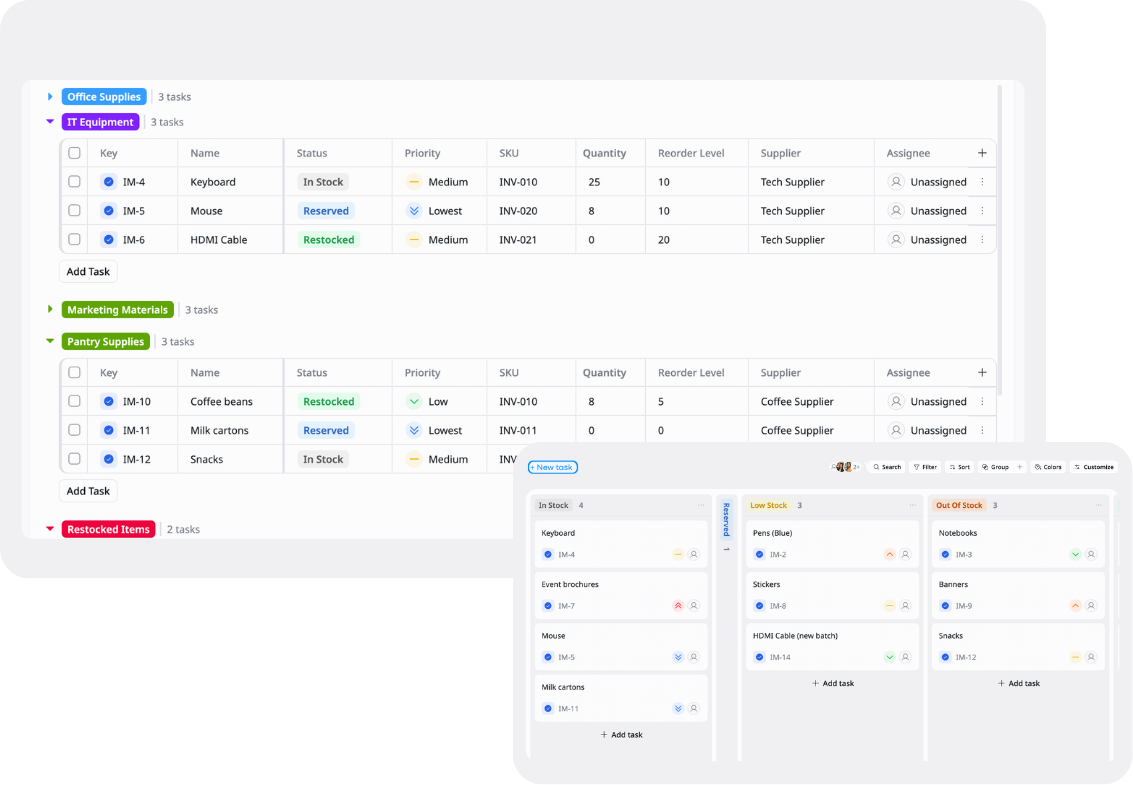Viewport: 1133px width, 785px height.
Task: Click Add task in Out Of Stock column
Action: (1019, 683)
